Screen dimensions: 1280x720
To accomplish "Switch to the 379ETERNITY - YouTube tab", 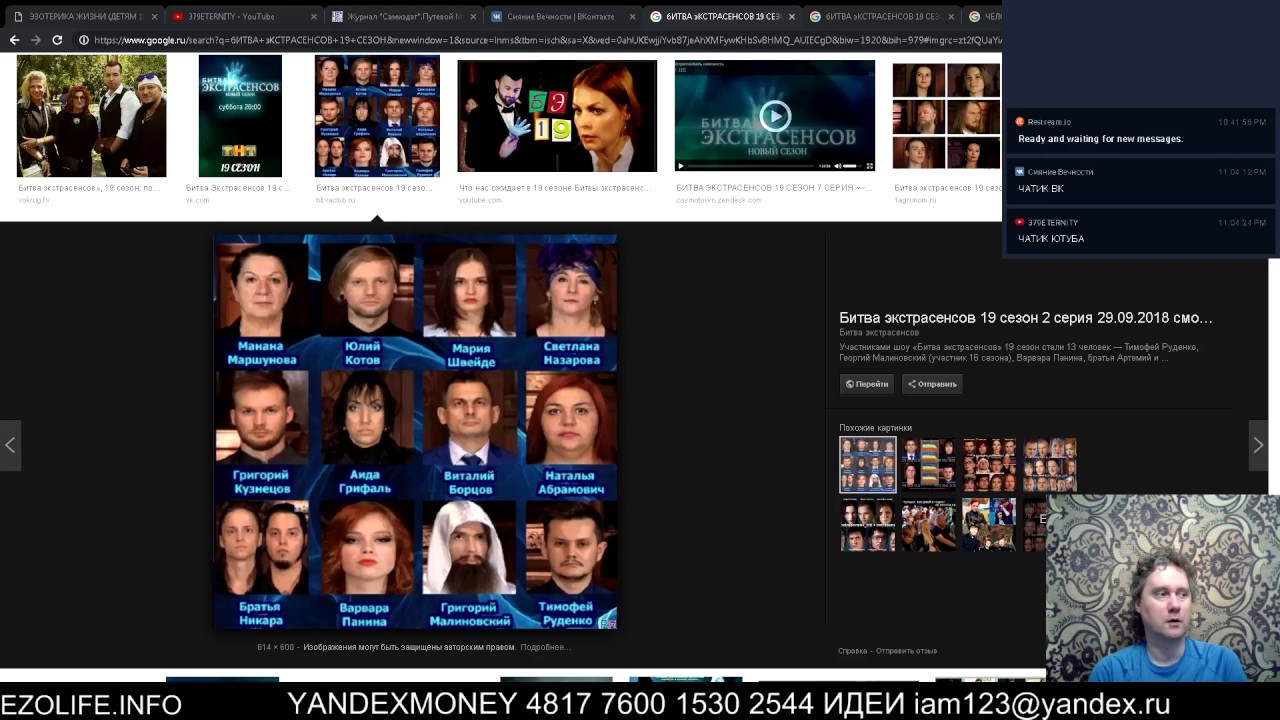I will coord(238,16).
